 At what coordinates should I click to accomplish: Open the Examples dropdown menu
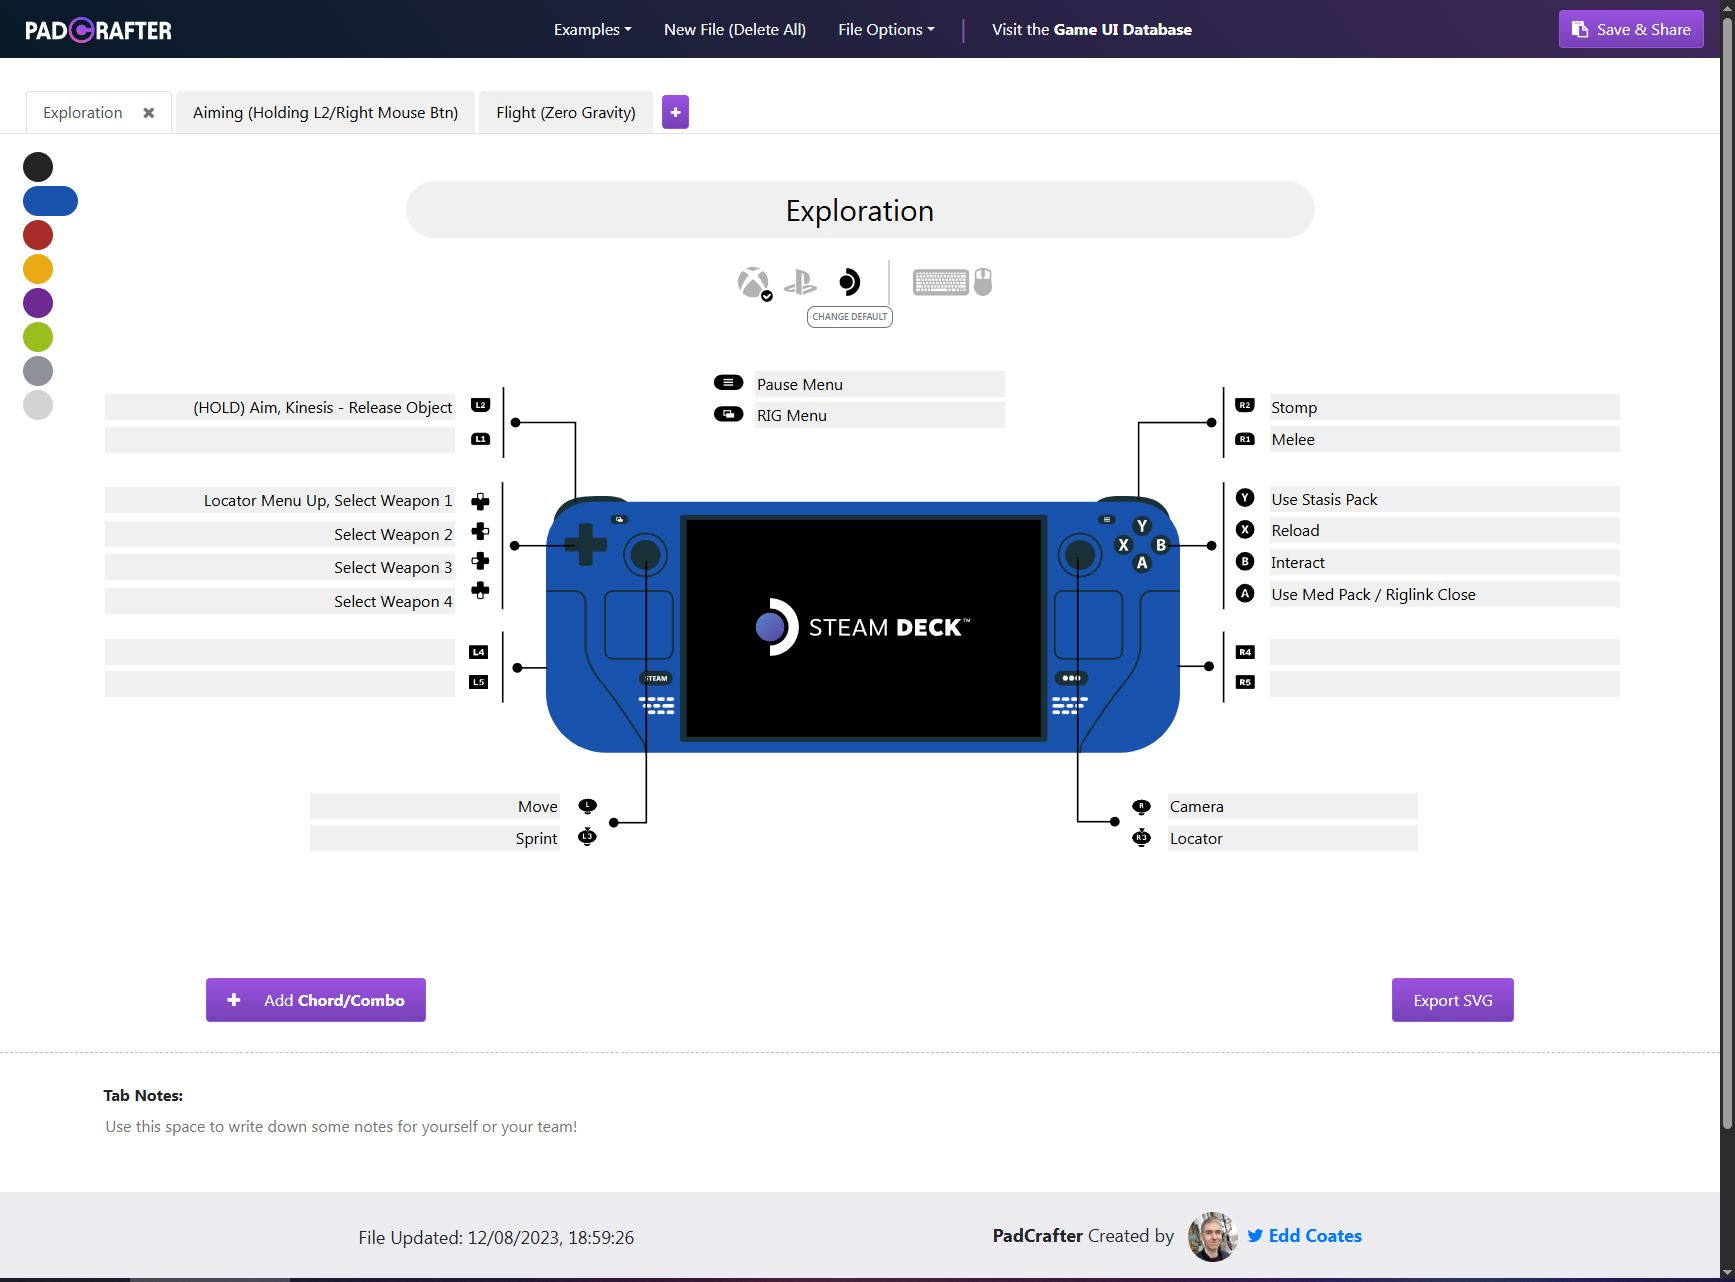592,30
